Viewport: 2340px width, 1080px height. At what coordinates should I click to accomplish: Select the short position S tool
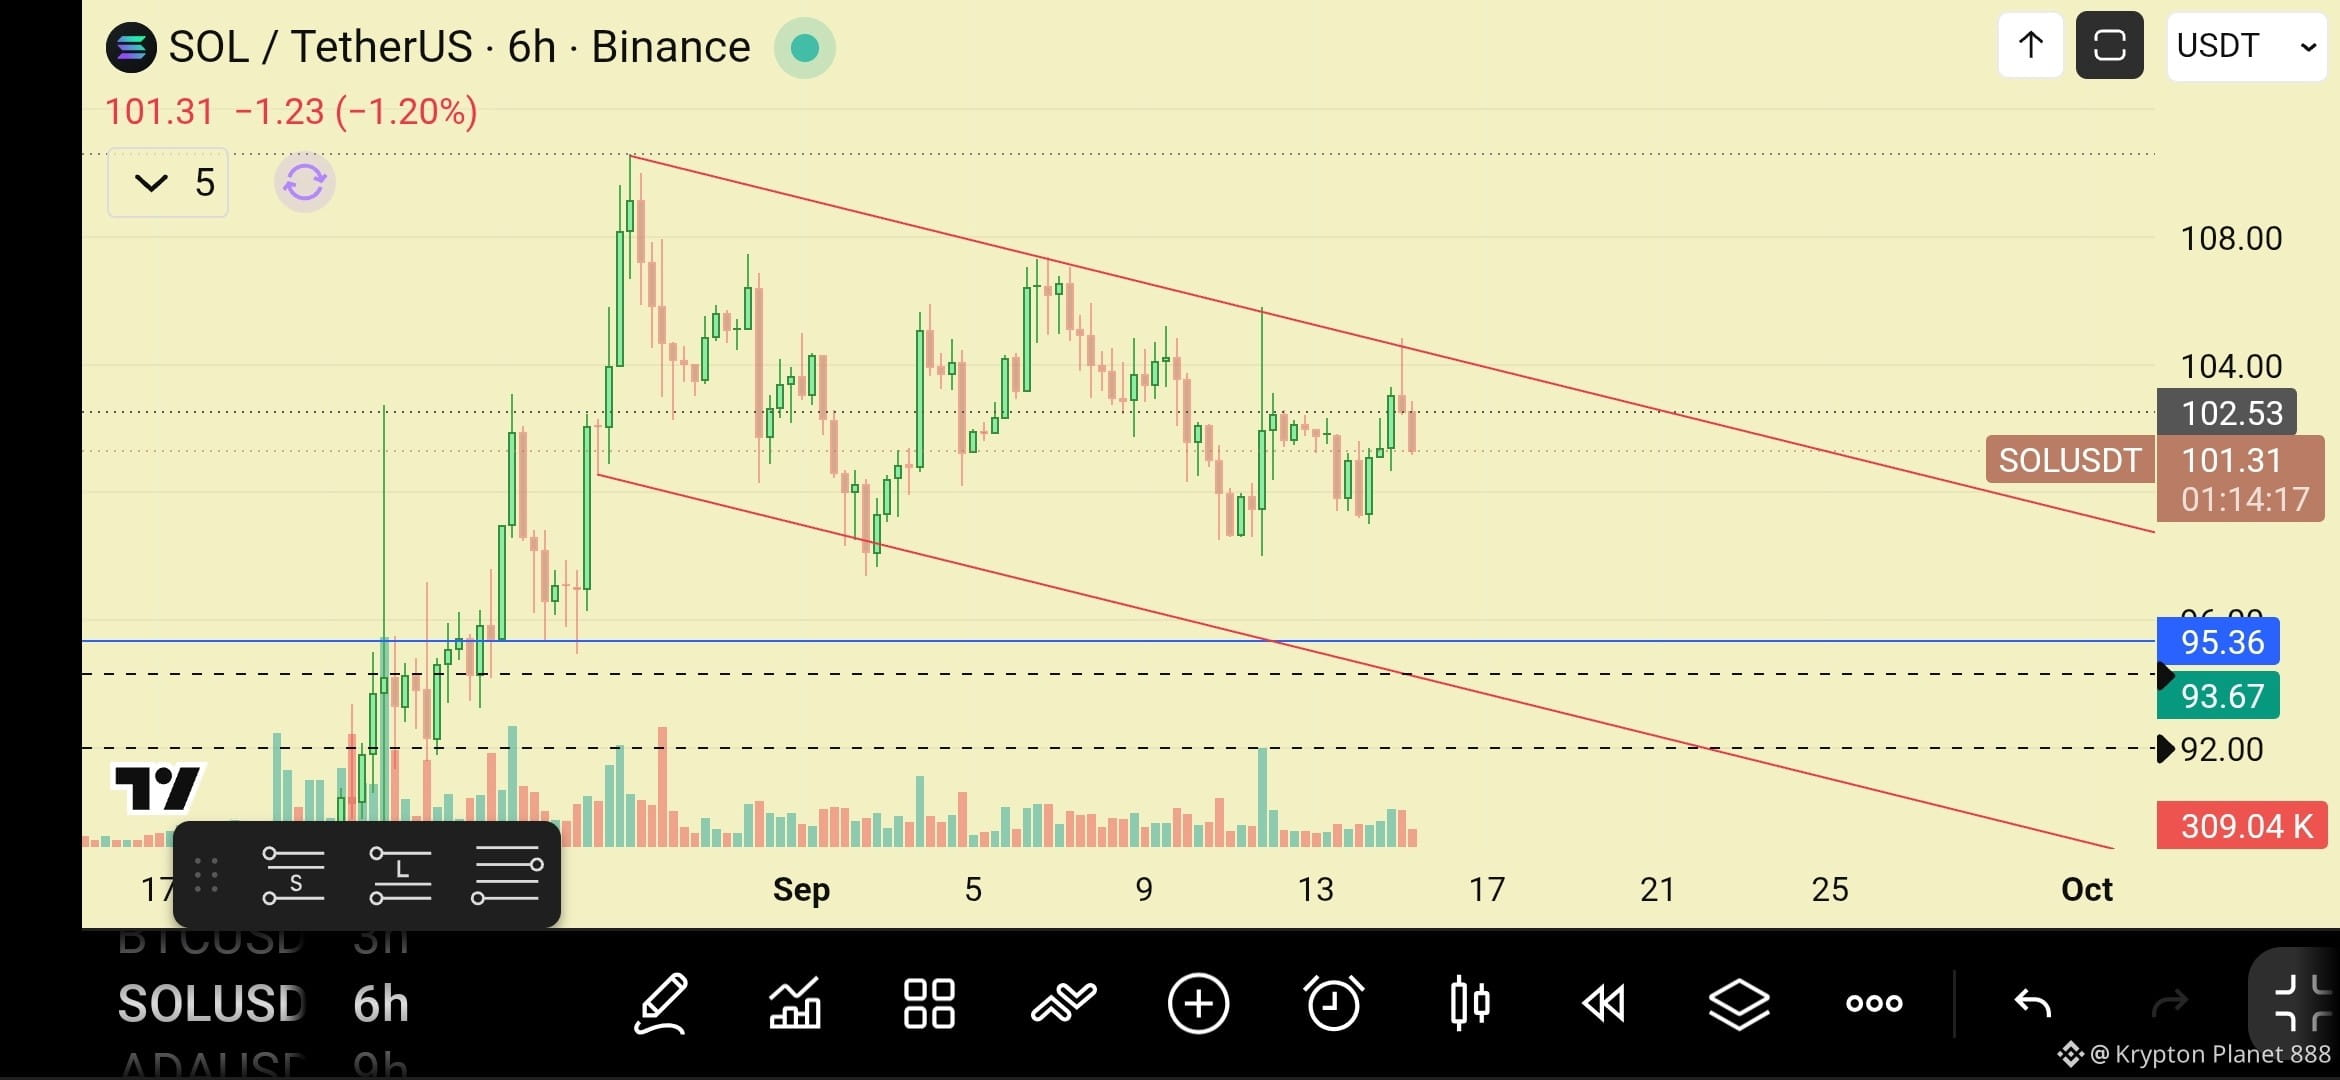[x=293, y=876]
